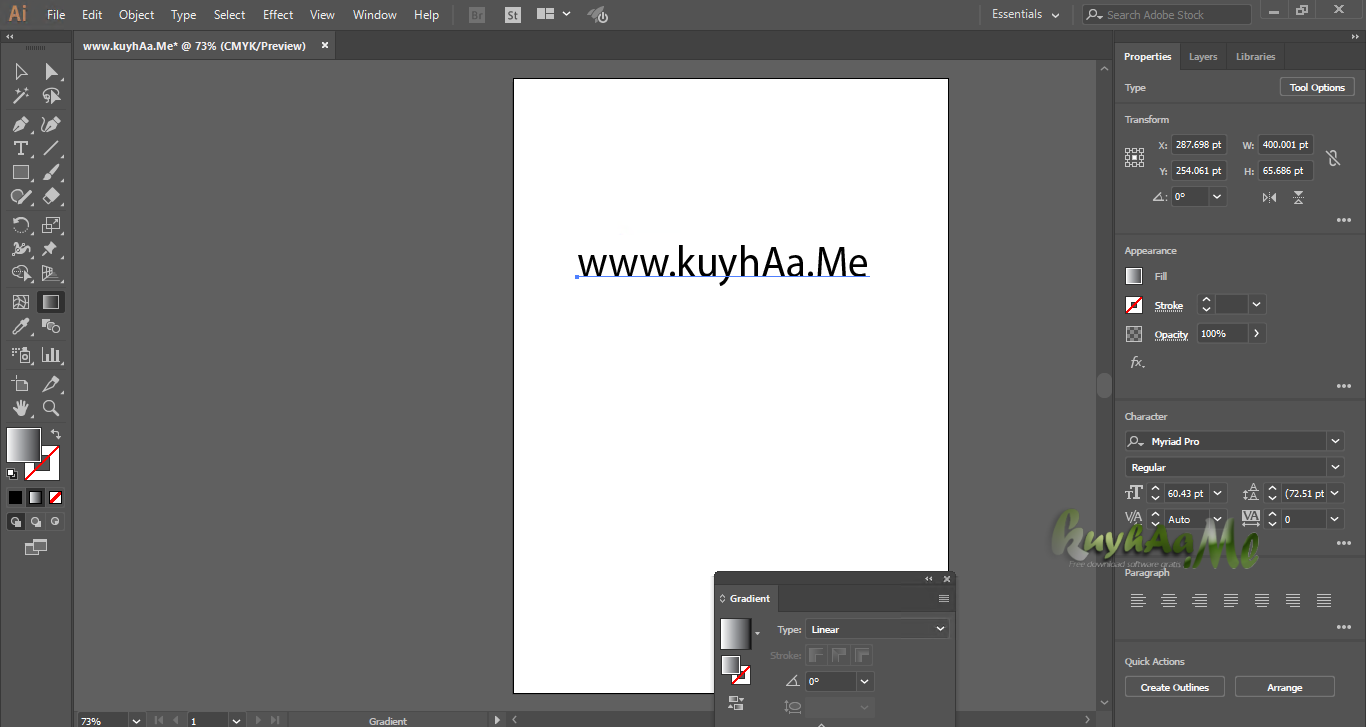Open the stroke weight dropdown in Appearance
This screenshot has width=1366, height=727.
[x=1257, y=305]
